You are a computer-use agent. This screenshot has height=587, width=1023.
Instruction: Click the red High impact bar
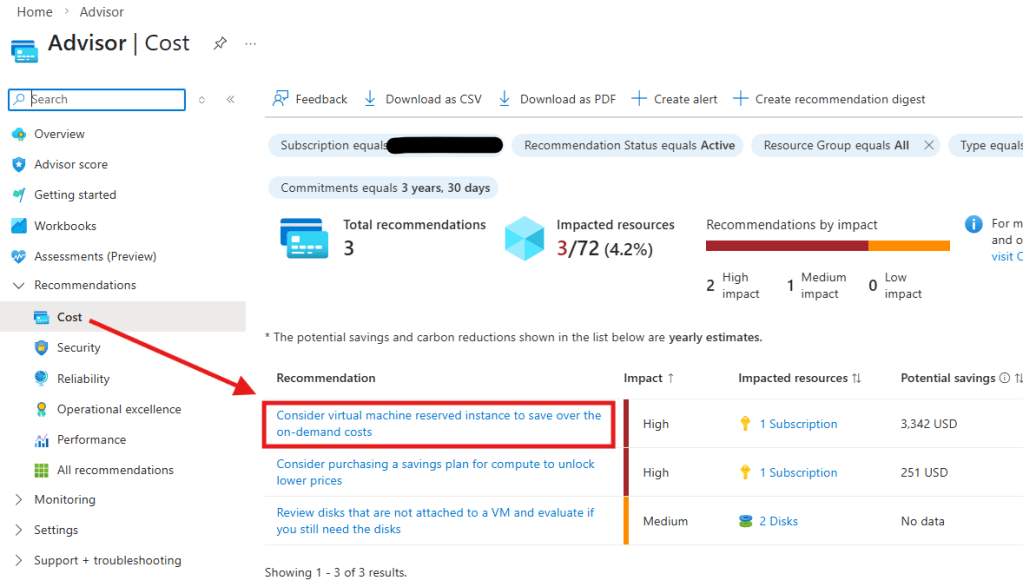coord(786,246)
